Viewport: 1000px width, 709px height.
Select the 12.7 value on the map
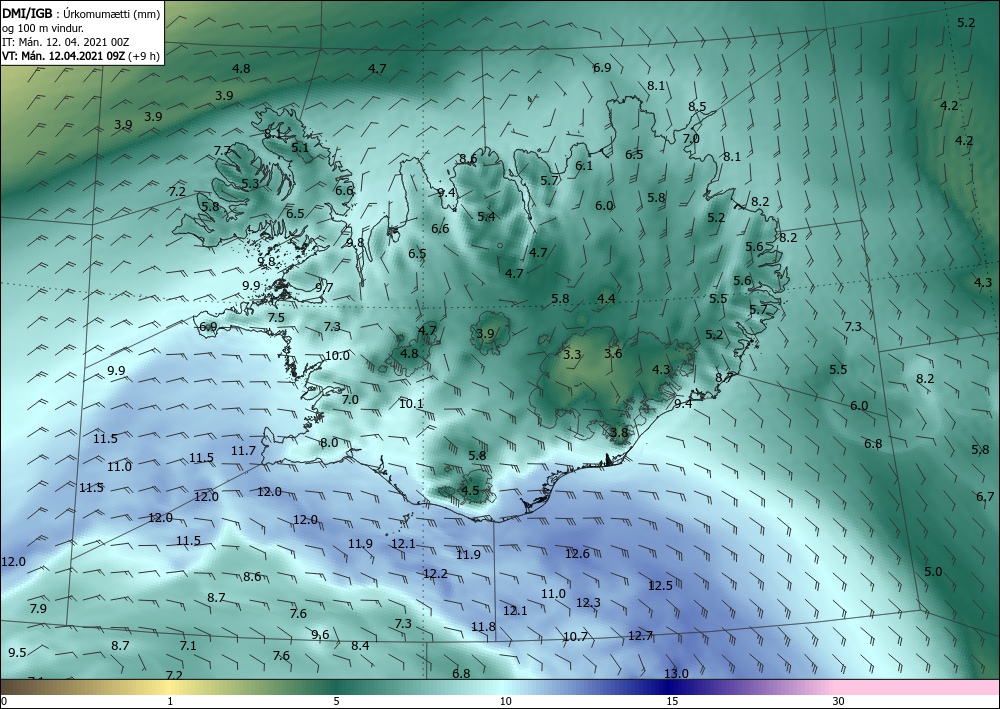(640, 635)
